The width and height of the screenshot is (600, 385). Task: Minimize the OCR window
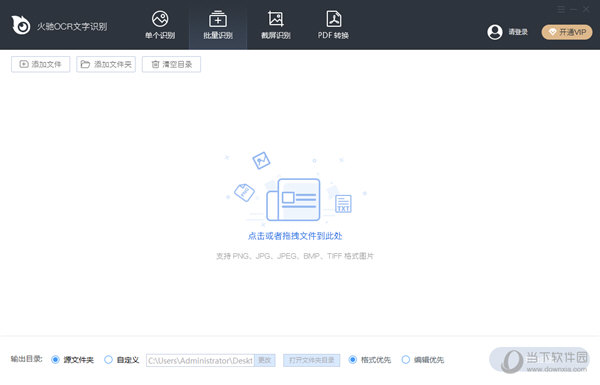coord(574,9)
